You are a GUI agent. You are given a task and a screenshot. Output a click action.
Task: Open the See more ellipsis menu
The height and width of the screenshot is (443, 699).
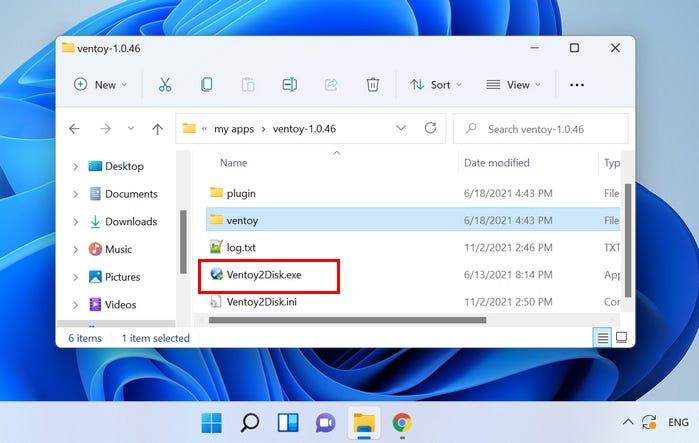coord(577,85)
